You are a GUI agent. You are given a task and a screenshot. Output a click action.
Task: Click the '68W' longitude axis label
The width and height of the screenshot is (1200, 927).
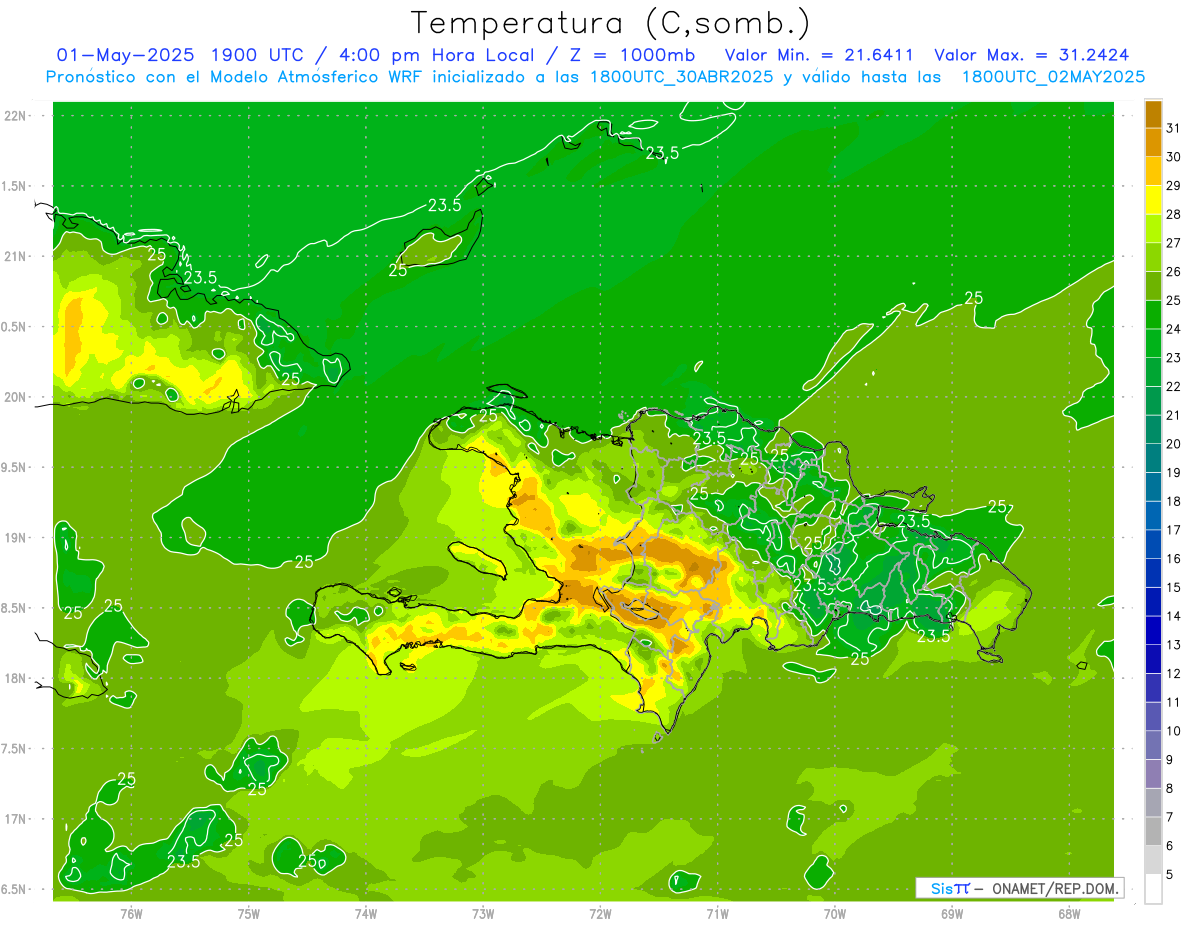click(1069, 913)
